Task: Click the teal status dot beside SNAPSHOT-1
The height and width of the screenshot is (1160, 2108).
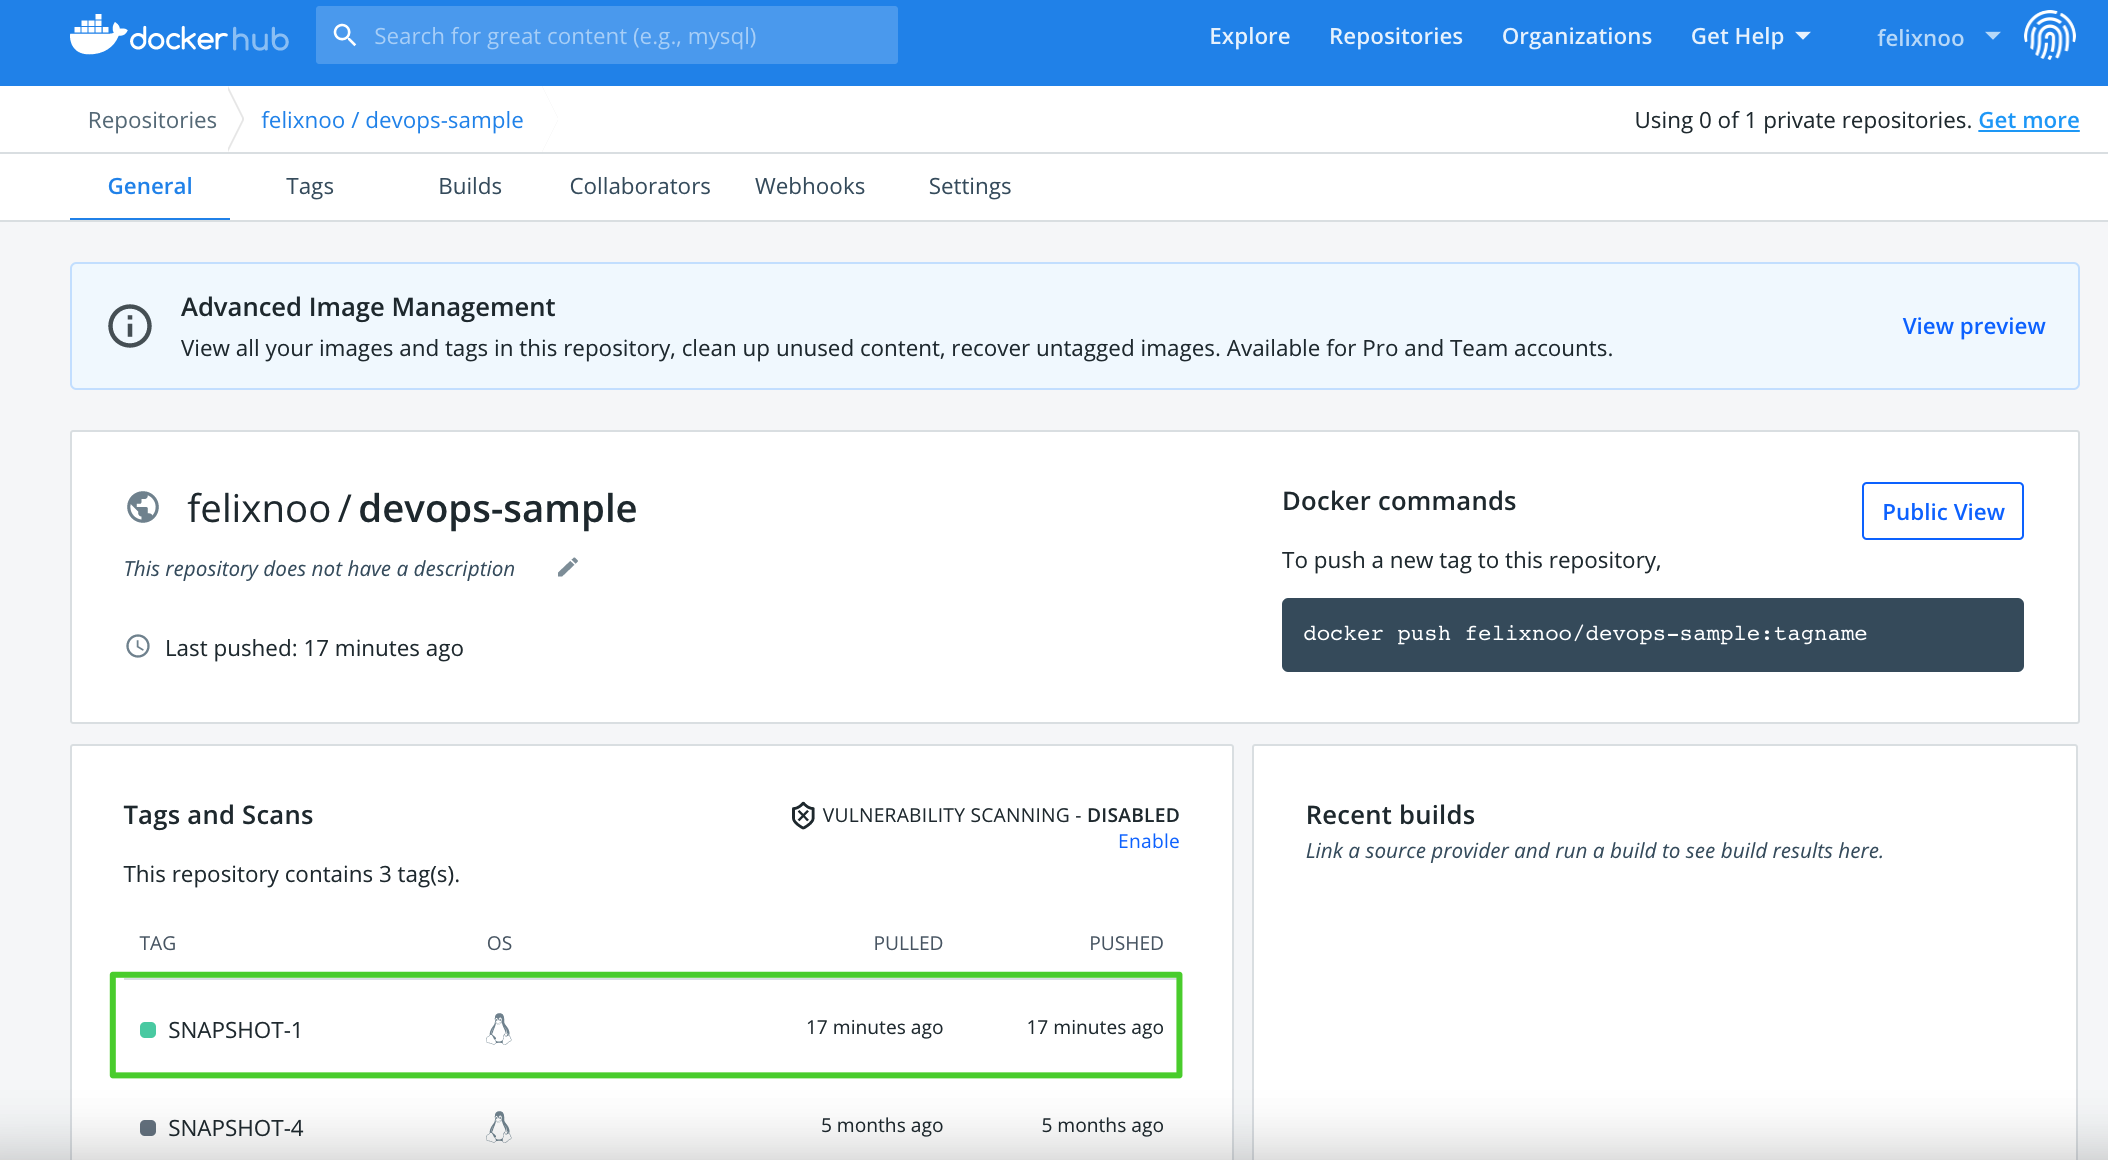Action: click(148, 1028)
